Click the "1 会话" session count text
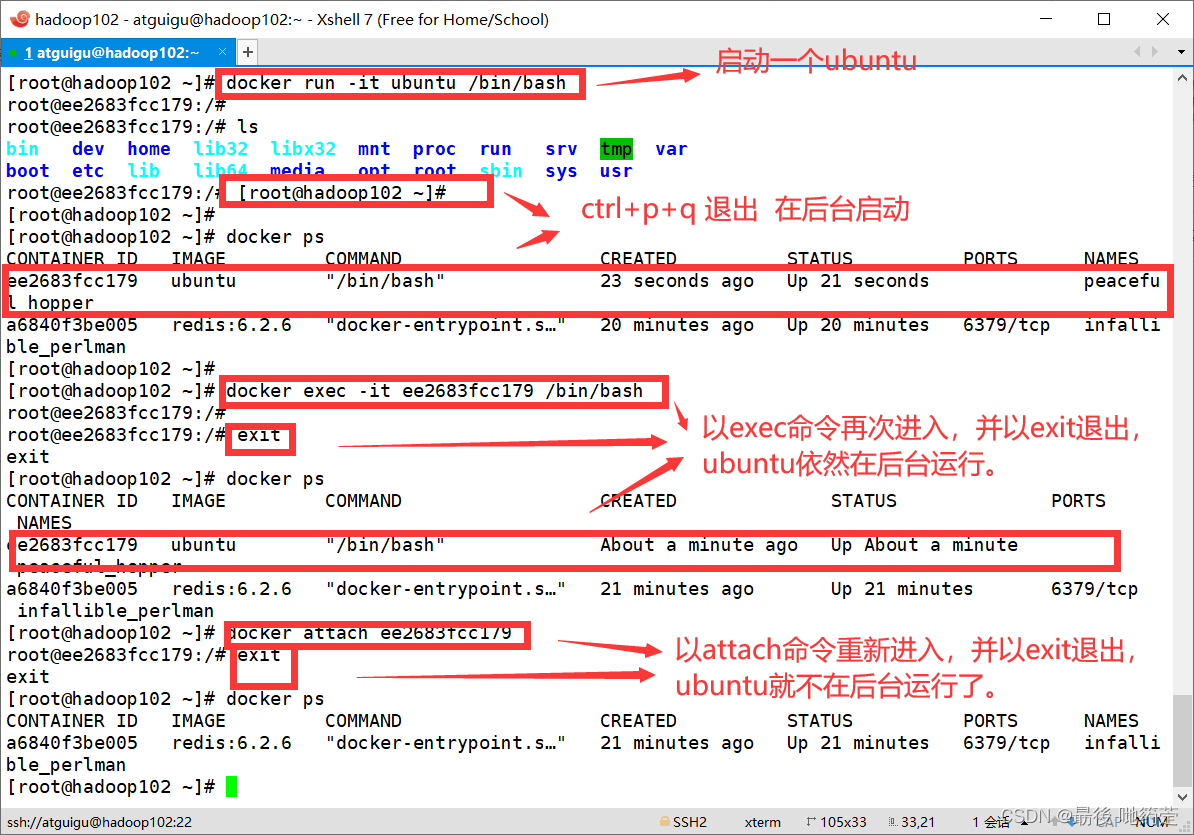Viewport: 1194px width, 835px height. click(x=991, y=822)
